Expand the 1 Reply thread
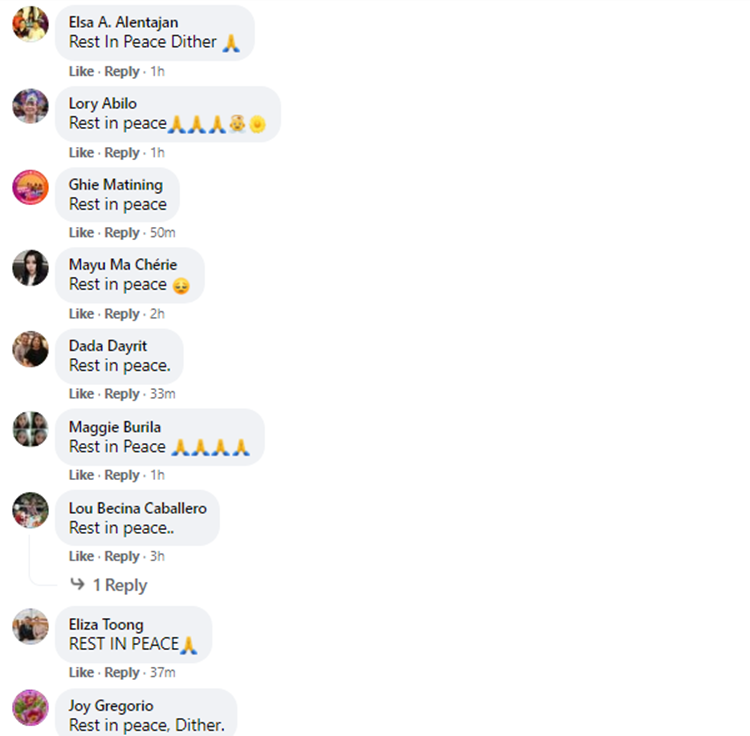This screenshot has height=736, width=750. pyautogui.click(x=120, y=585)
